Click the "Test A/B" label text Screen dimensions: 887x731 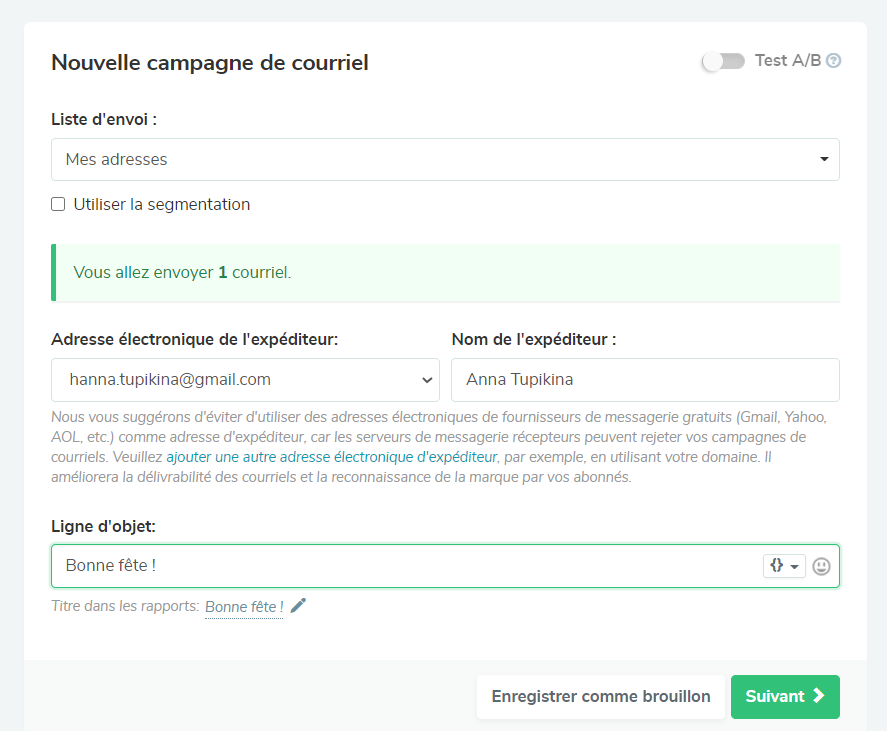click(787, 61)
